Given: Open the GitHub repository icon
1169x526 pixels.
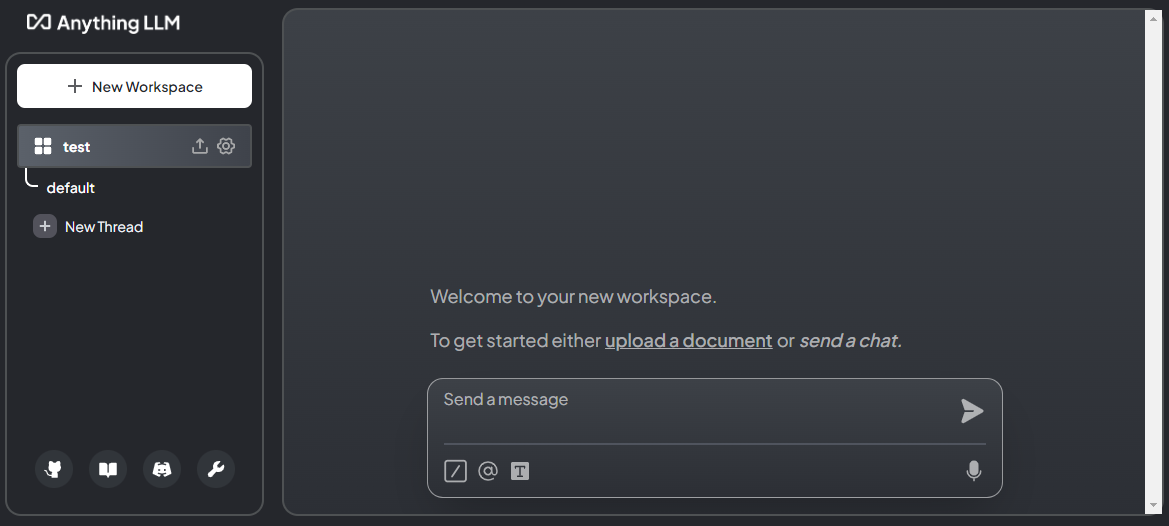Looking at the screenshot, I should click(54, 469).
